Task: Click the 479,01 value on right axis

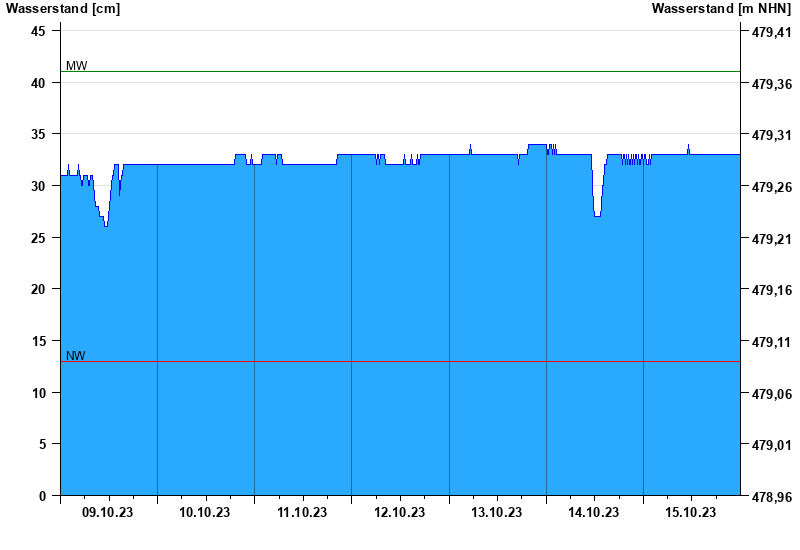Action: click(772, 445)
